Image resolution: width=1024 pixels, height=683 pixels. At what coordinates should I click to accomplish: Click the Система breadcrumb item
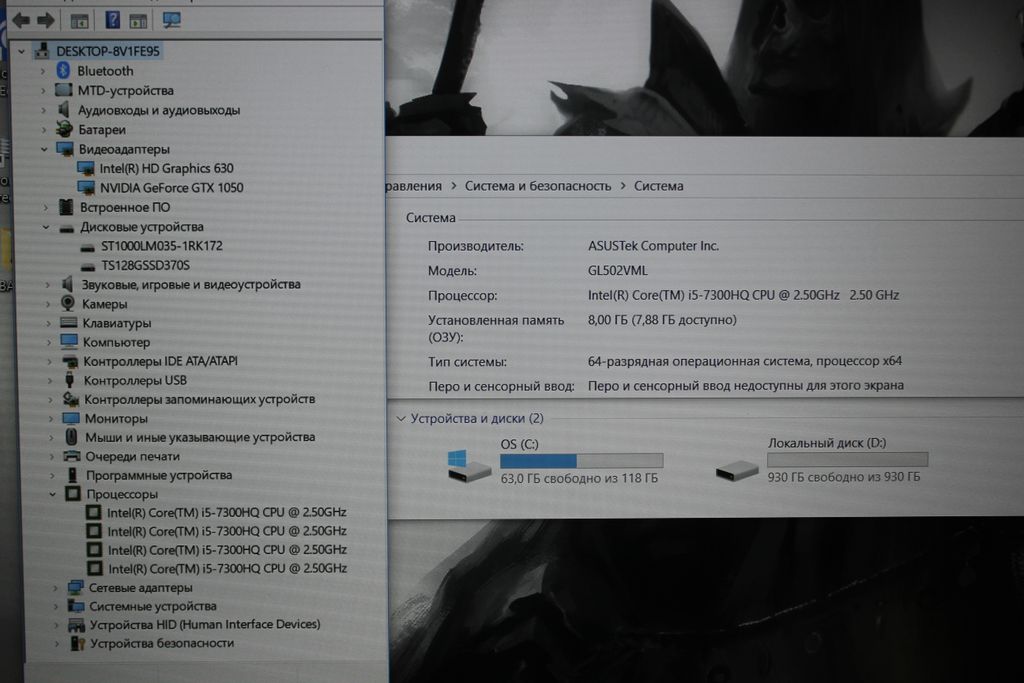(658, 186)
